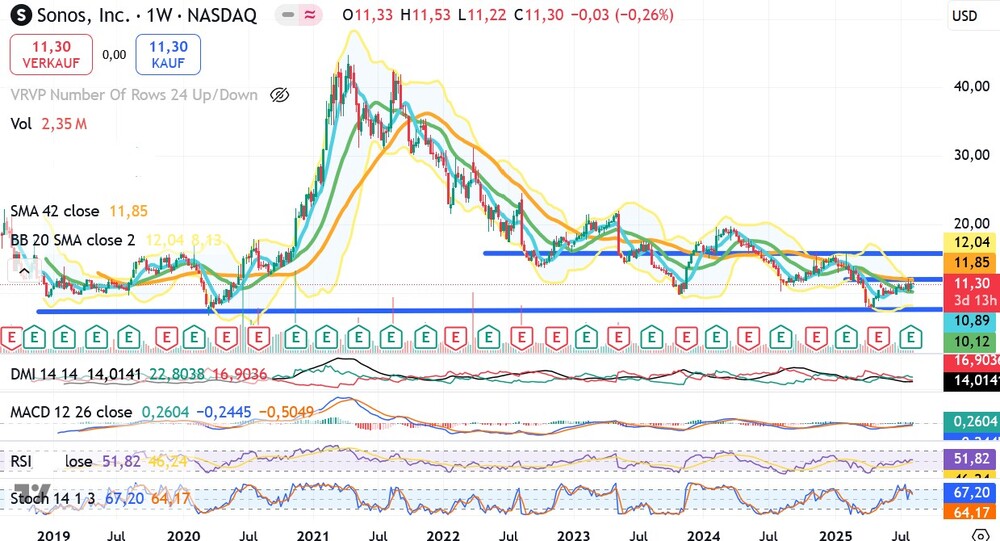Click the blue 11,30 KAUF buy button
The height and width of the screenshot is (541, 1000).
(168, 54)
